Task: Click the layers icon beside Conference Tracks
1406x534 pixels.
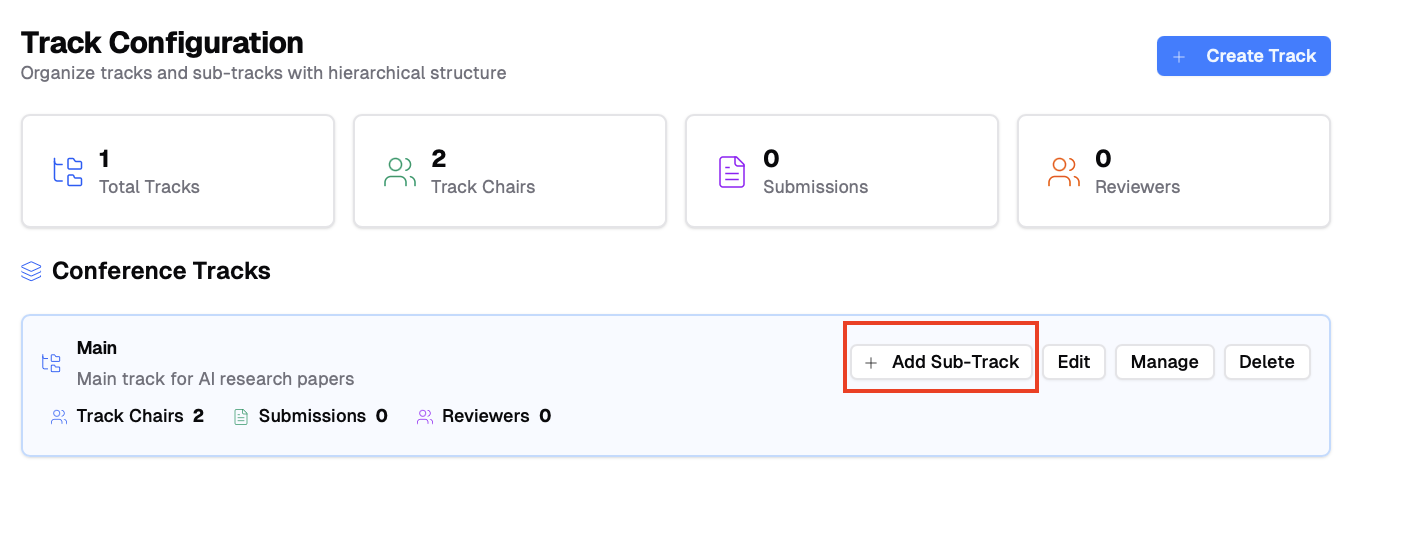Action: point(31,271)
